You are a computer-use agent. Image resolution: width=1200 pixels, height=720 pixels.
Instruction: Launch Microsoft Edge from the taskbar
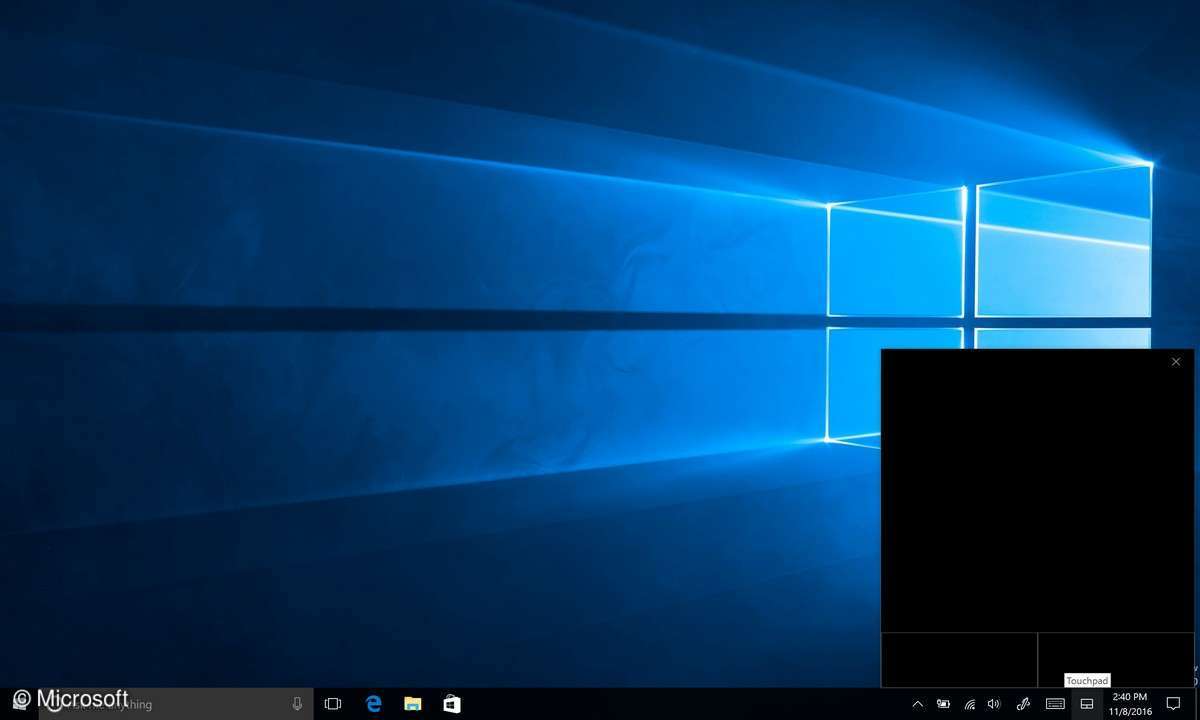373,704
